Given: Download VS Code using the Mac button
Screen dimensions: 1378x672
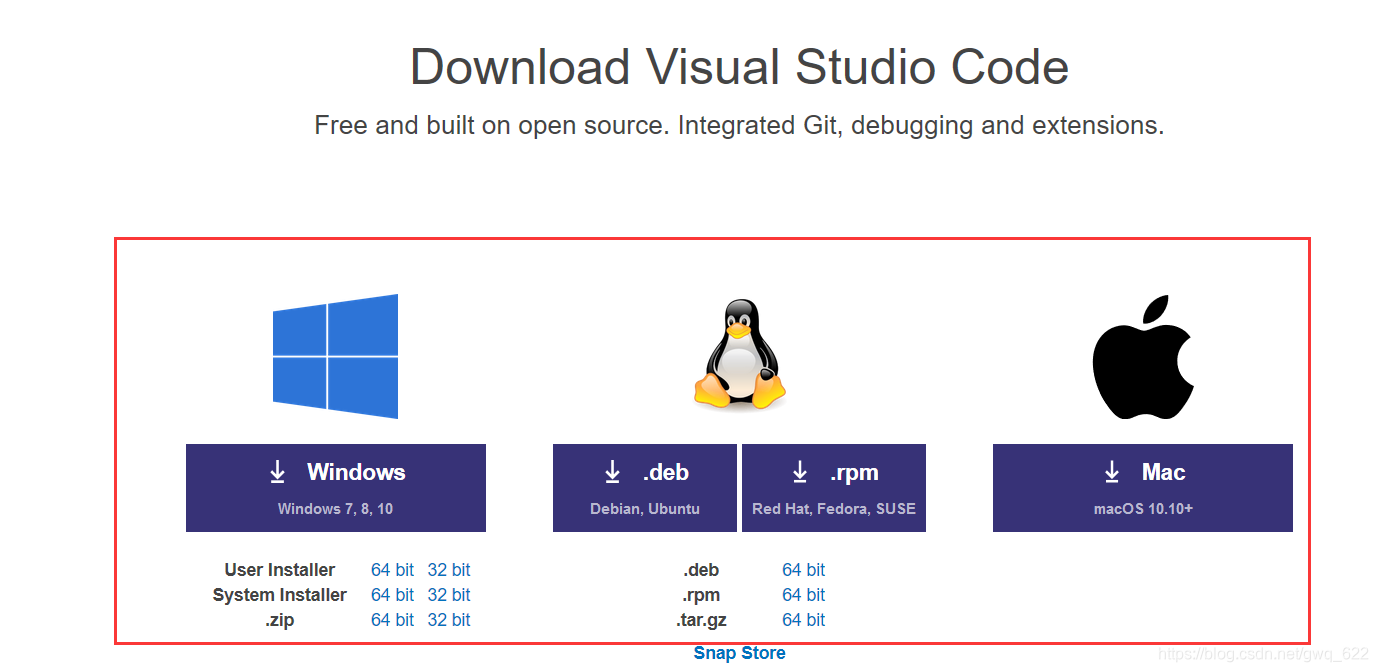Looking at the screenshot, I should (x=1143, y=488).
